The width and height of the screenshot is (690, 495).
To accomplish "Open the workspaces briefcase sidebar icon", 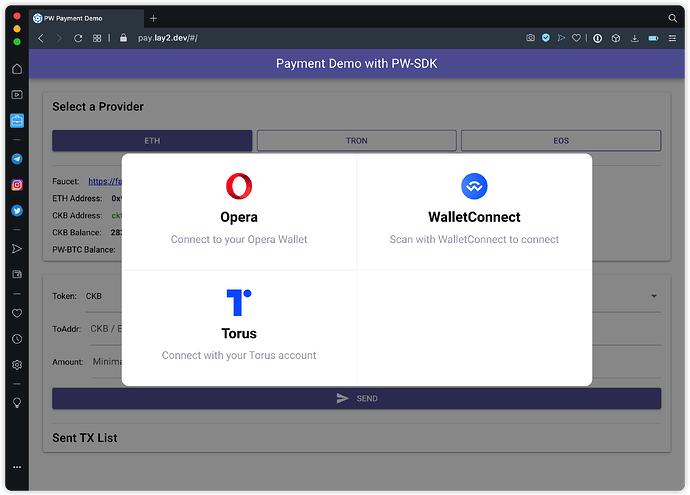I will [x=17, y=121].
